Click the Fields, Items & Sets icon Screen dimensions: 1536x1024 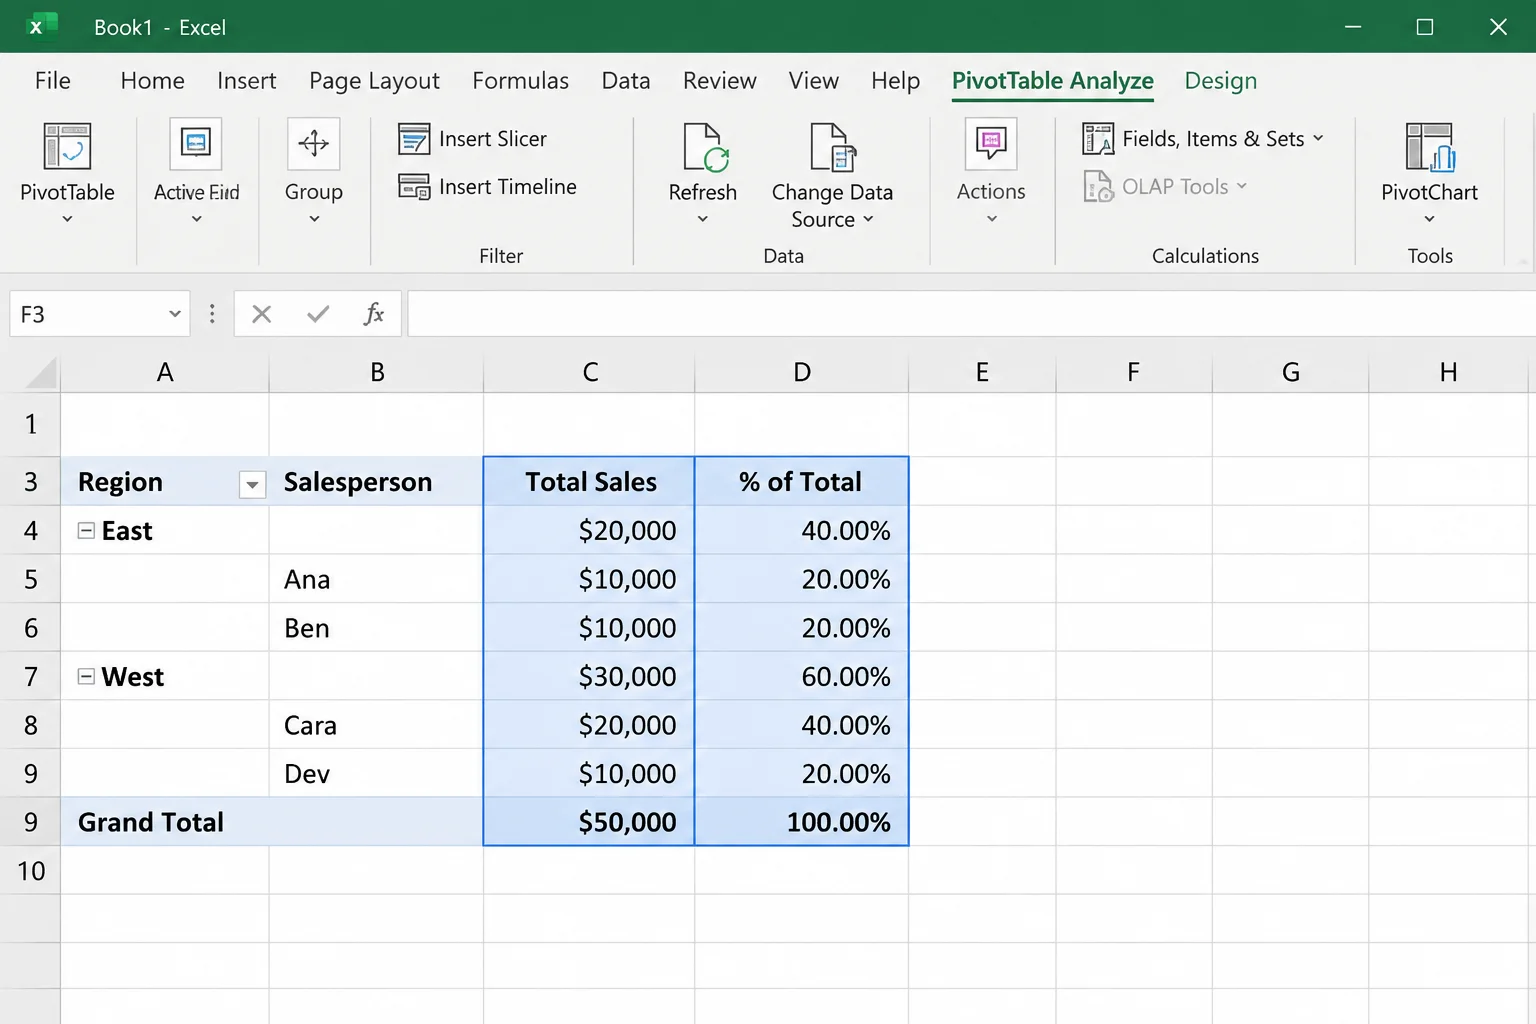[1098, 139]
